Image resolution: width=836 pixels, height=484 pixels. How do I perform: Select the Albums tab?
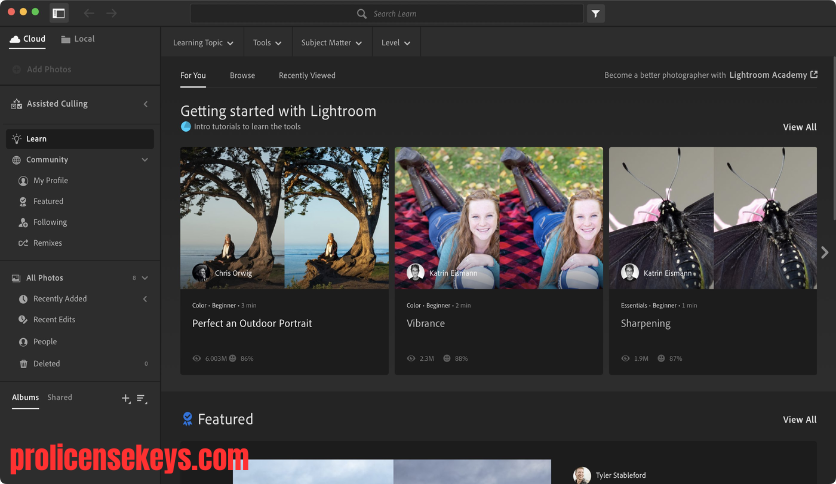coord(25,398)
